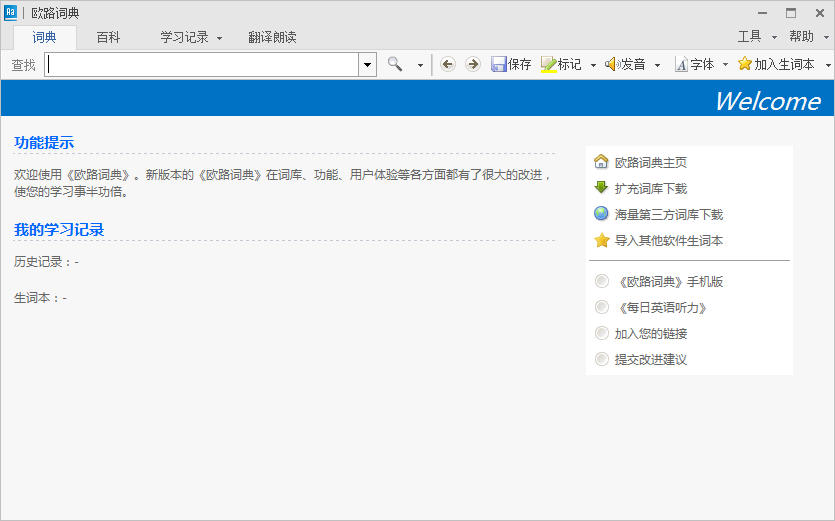This screenshot has width=835, height=521.
Task: Open the 《每日英语听力》 link
Action: click(660, 308)
